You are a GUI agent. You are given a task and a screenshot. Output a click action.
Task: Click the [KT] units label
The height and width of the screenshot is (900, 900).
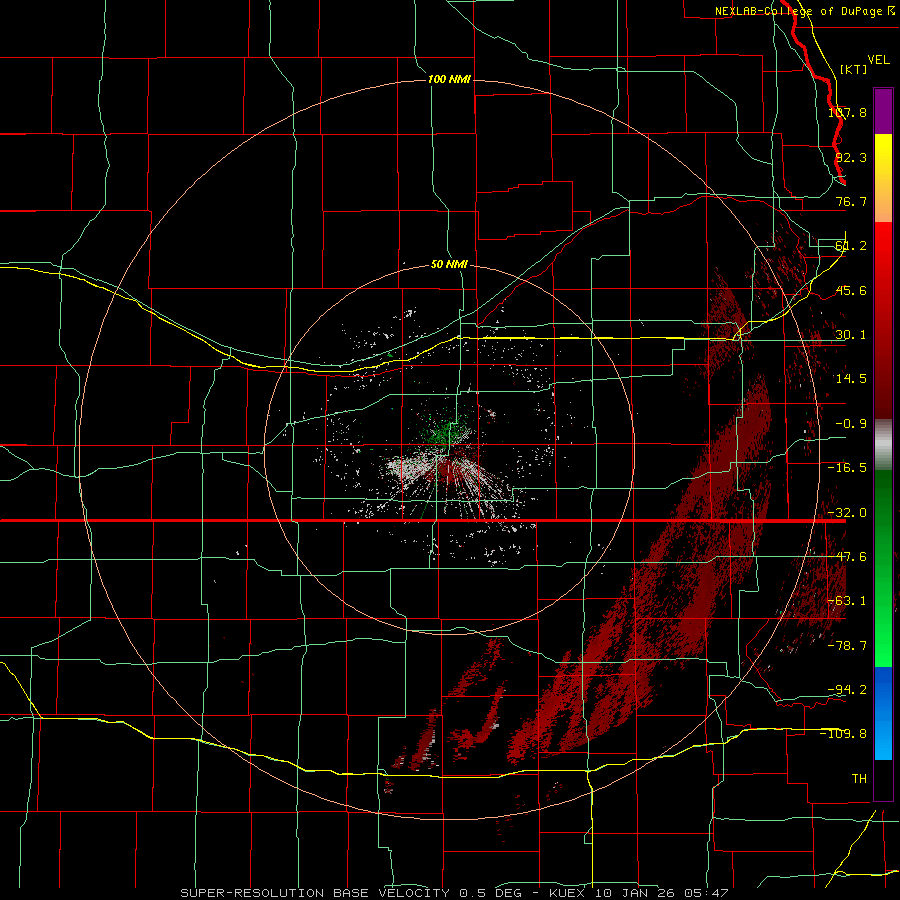(x=854, y=69)
